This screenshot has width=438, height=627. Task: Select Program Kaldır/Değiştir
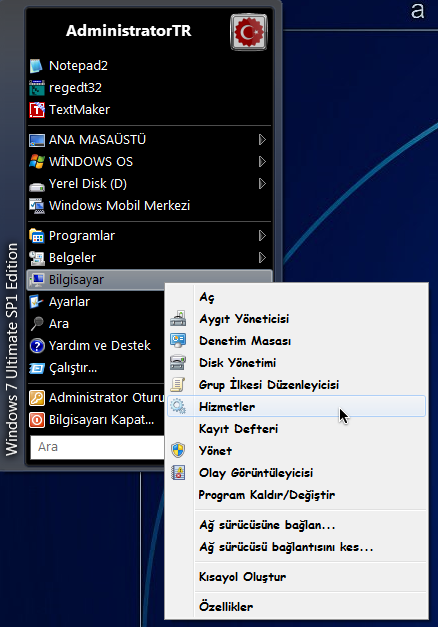tap(296, 495)
